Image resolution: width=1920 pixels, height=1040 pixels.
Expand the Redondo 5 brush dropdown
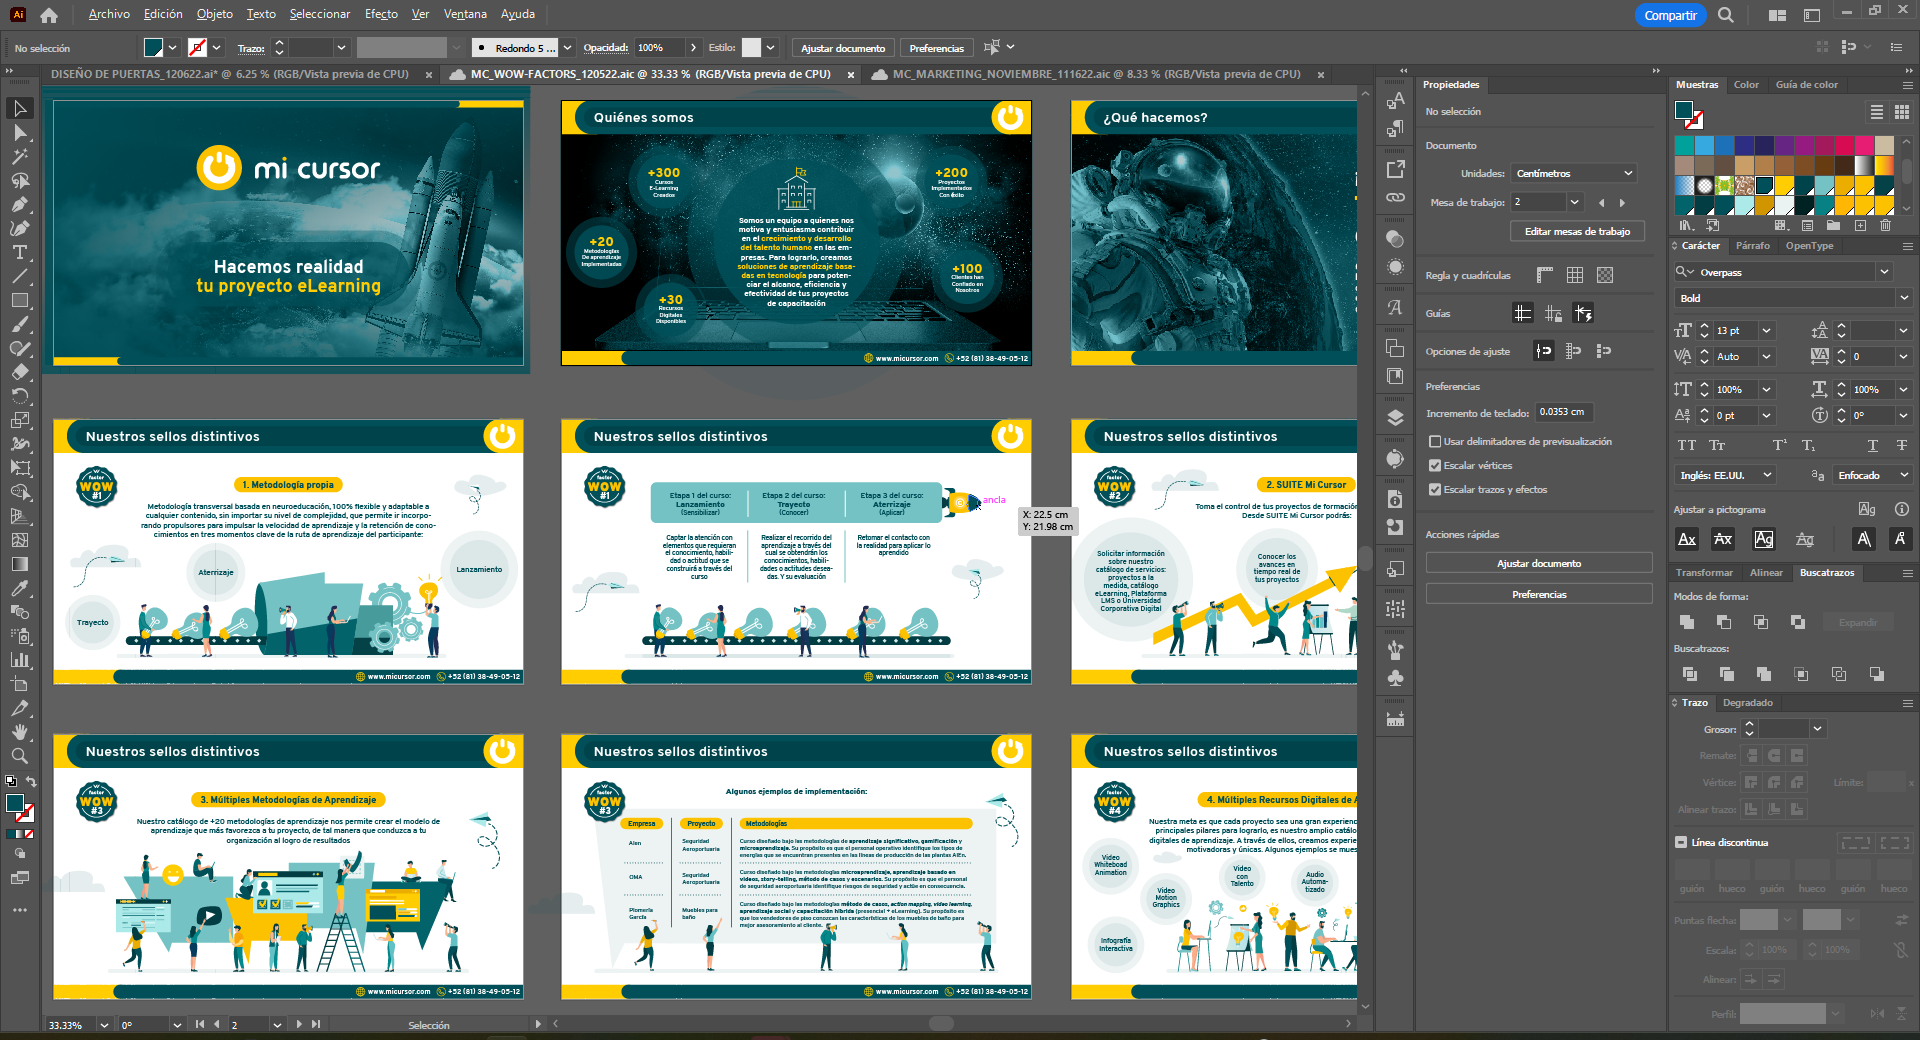(x=567, y=48)
